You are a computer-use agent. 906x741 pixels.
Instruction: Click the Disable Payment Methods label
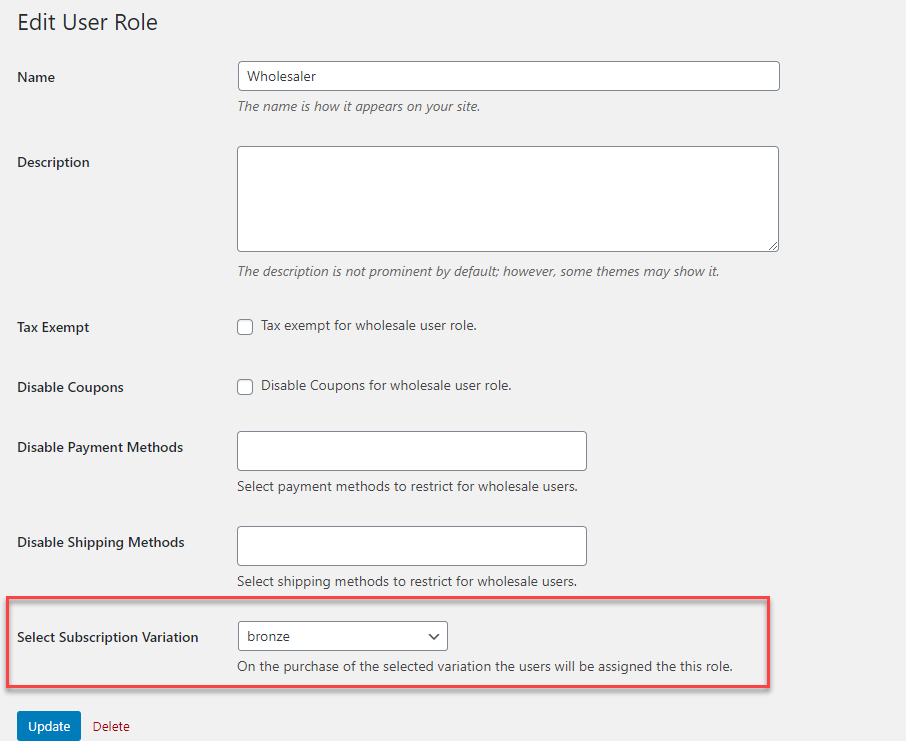[x=100, y=448]
